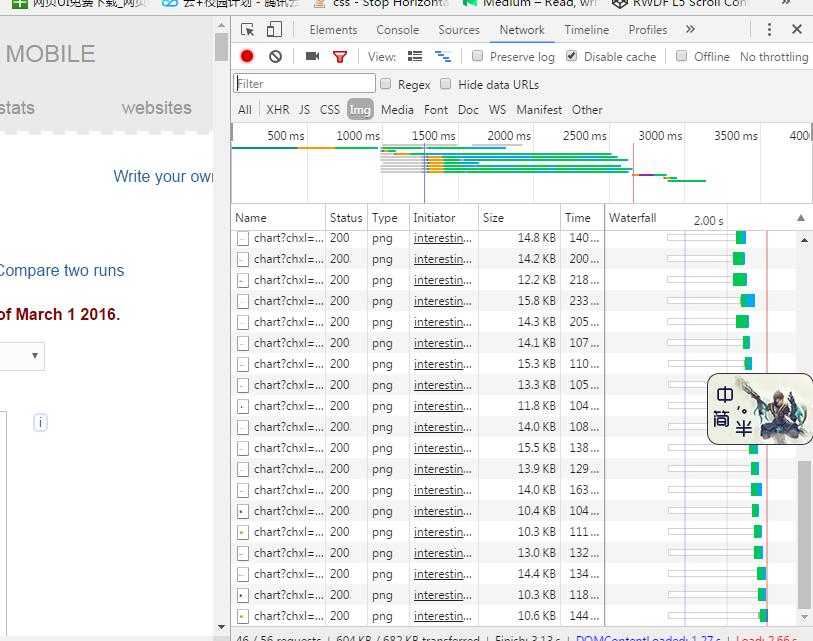813x641 pixels.
Task: Open the Compare two runs link
Action: pos(61,271)
